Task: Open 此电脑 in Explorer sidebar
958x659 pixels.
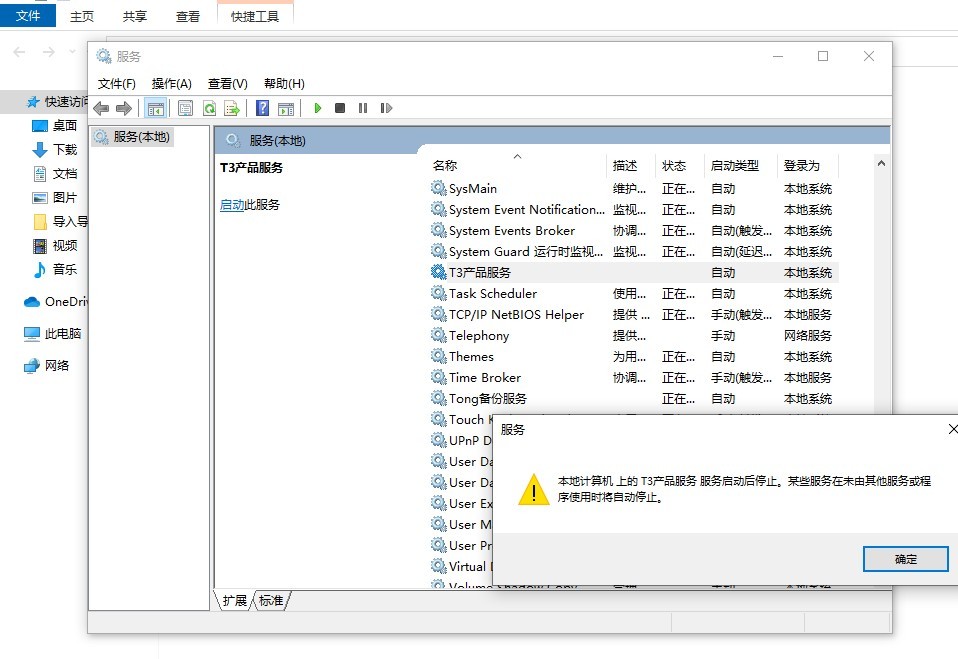Action: [53, 333]
